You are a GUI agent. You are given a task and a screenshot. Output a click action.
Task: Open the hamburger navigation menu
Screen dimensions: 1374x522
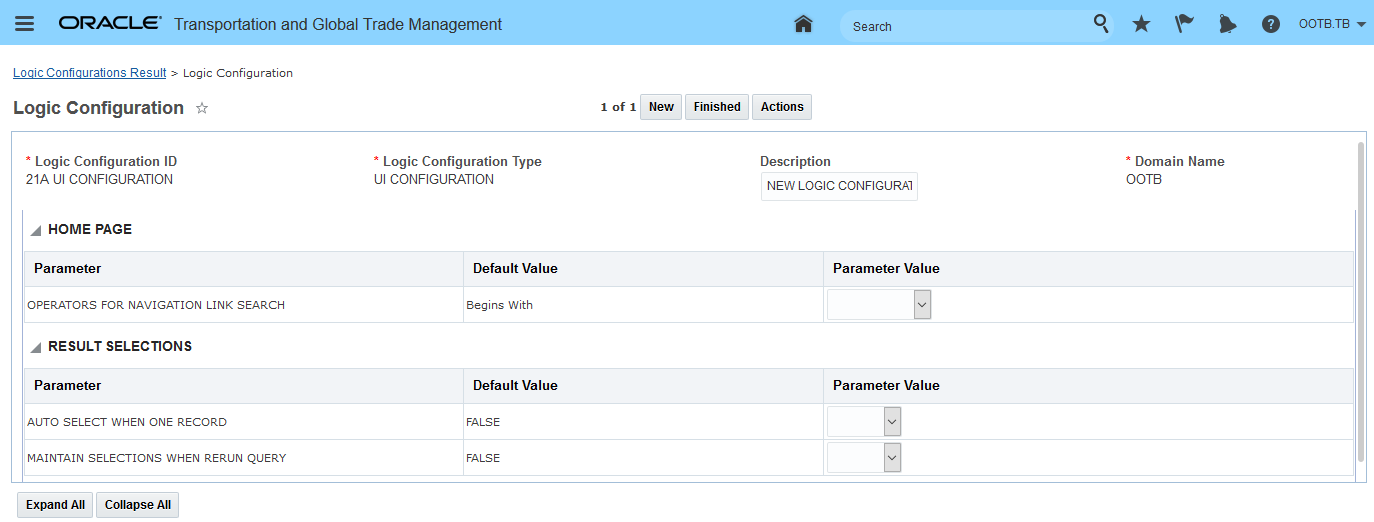25,24
